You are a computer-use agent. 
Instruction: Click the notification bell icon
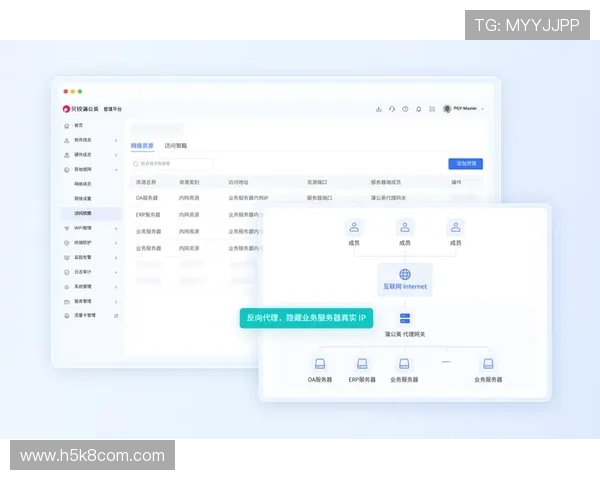(418, 108)
